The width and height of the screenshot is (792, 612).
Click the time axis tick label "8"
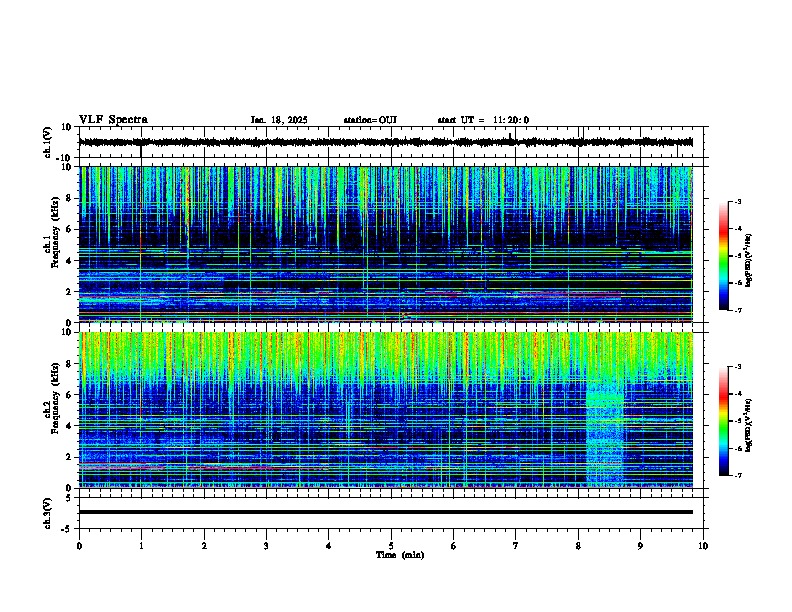pyautogui.click(x=578, y=546)
